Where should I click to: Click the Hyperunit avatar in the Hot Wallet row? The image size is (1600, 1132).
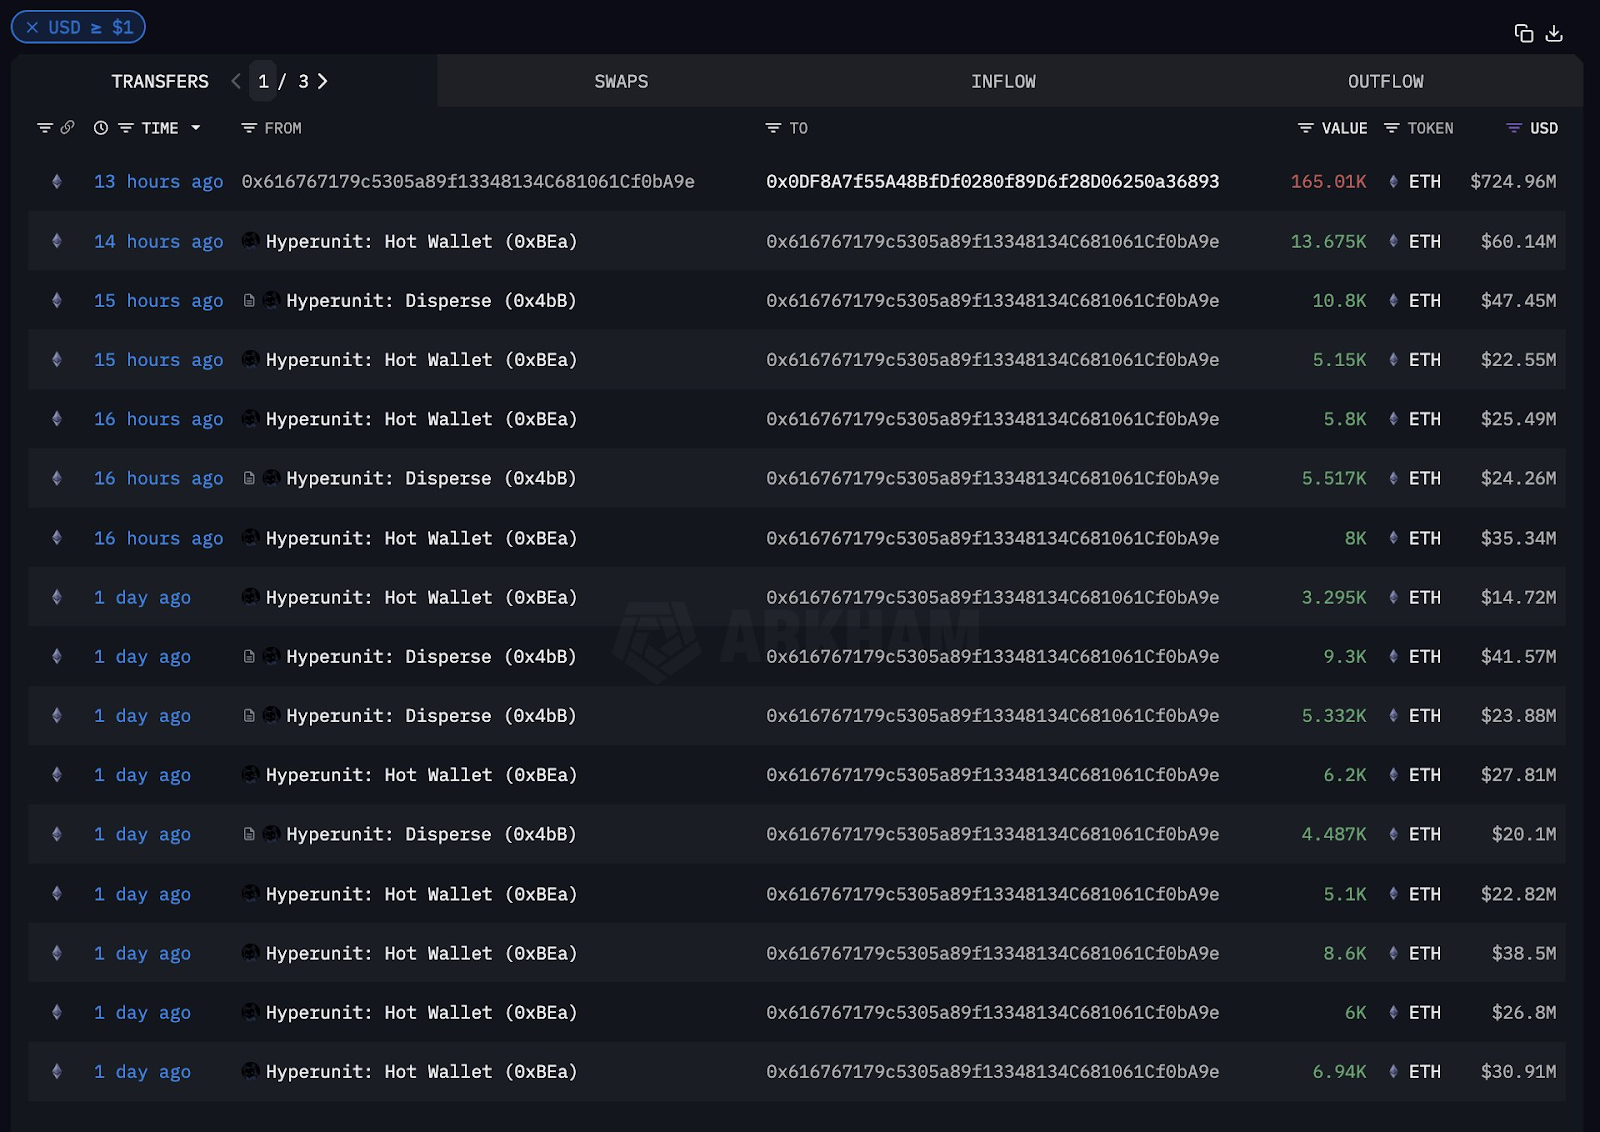click(x=249, y=241)
